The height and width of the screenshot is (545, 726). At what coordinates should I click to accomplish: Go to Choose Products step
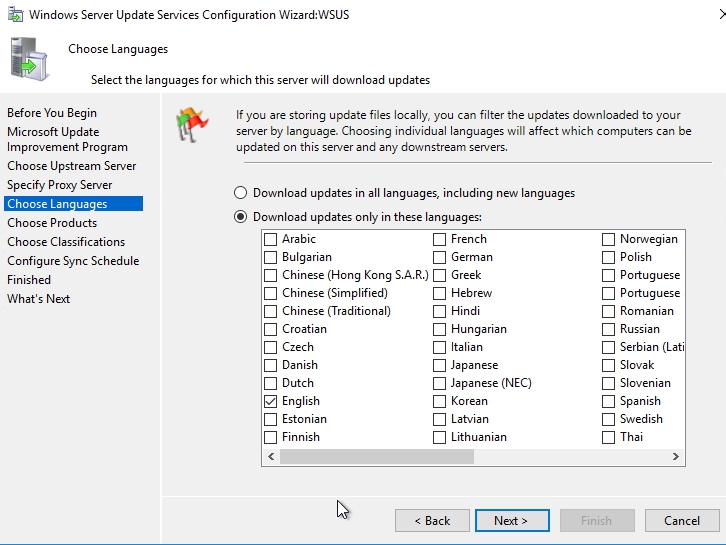click(52, 223)
